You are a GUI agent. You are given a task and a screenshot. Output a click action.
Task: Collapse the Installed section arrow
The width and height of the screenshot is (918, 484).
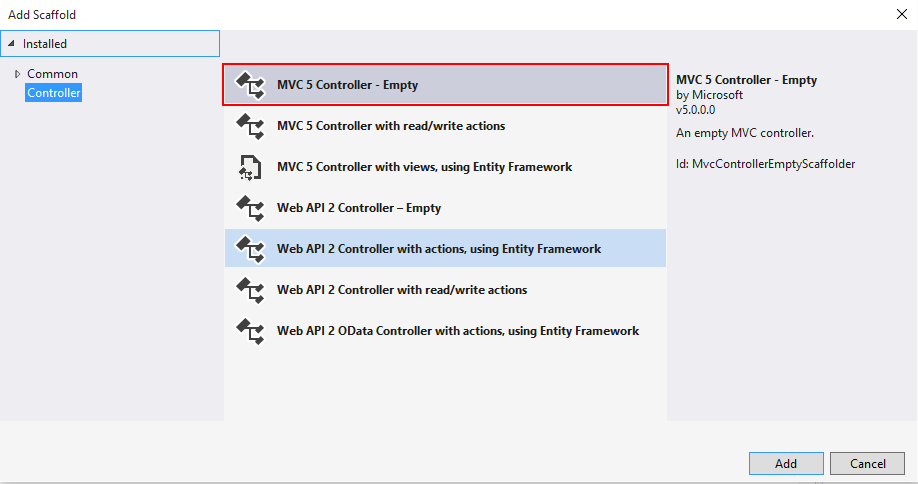click(12, 44)
